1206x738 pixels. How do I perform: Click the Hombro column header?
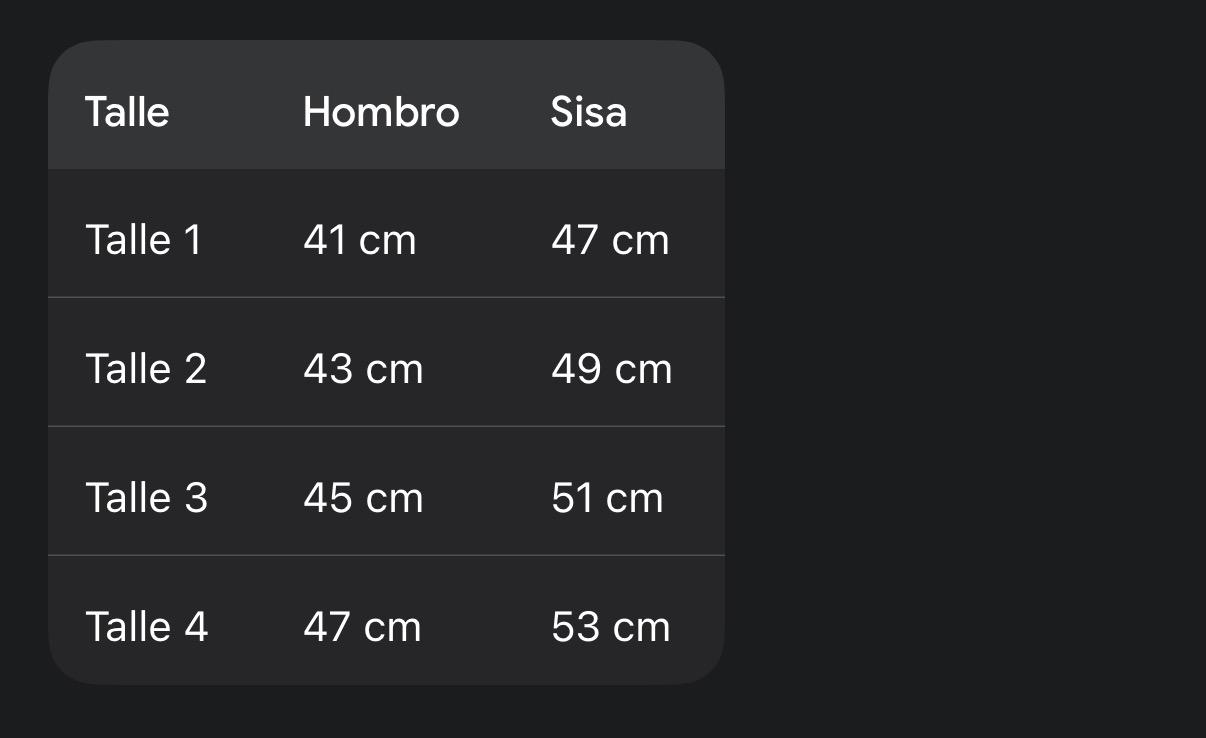click(x=381, y=111)
